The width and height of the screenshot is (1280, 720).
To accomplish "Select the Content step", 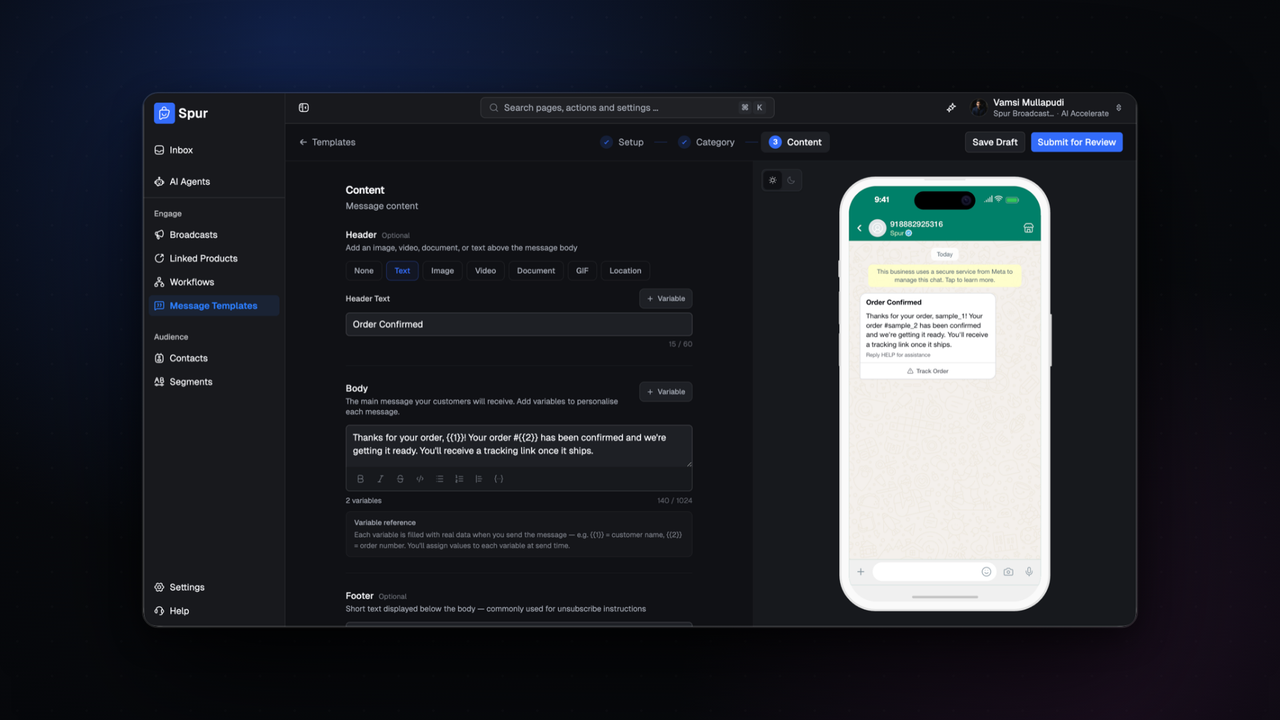I will tap(795, 142).
